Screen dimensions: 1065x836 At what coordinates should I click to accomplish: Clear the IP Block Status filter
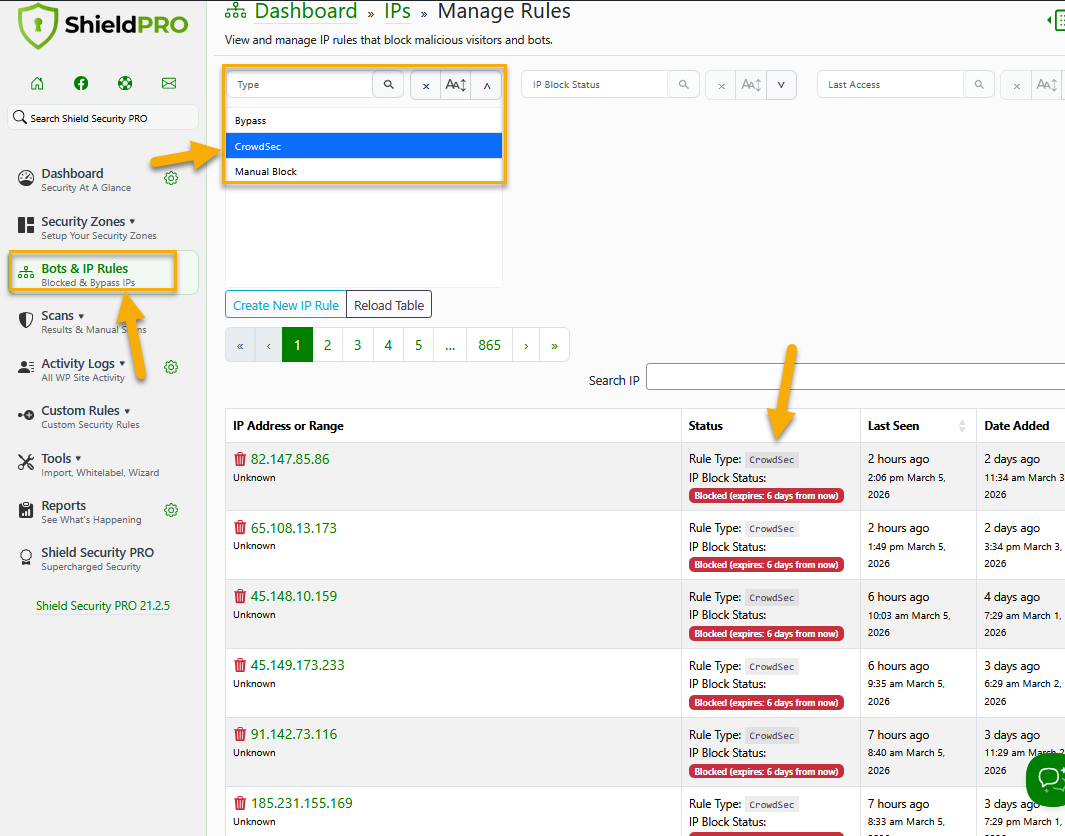(721, 86)
